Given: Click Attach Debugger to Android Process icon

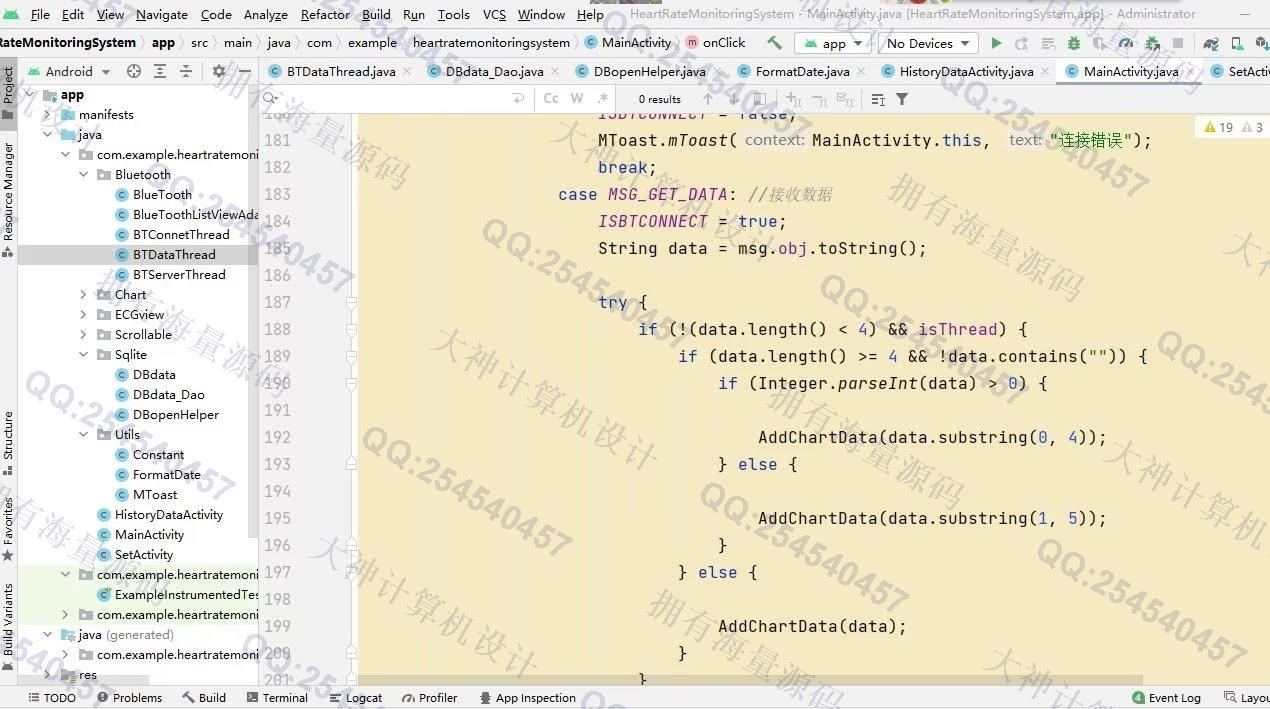Looking at the screenshot, I should click(1152, 43).
